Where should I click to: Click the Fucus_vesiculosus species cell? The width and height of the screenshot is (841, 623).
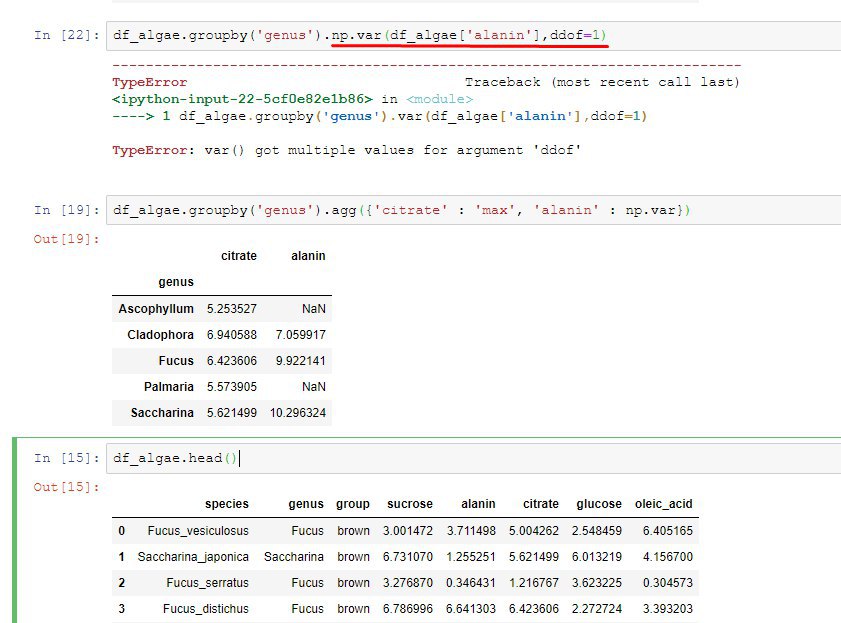(x=198, y=531)
